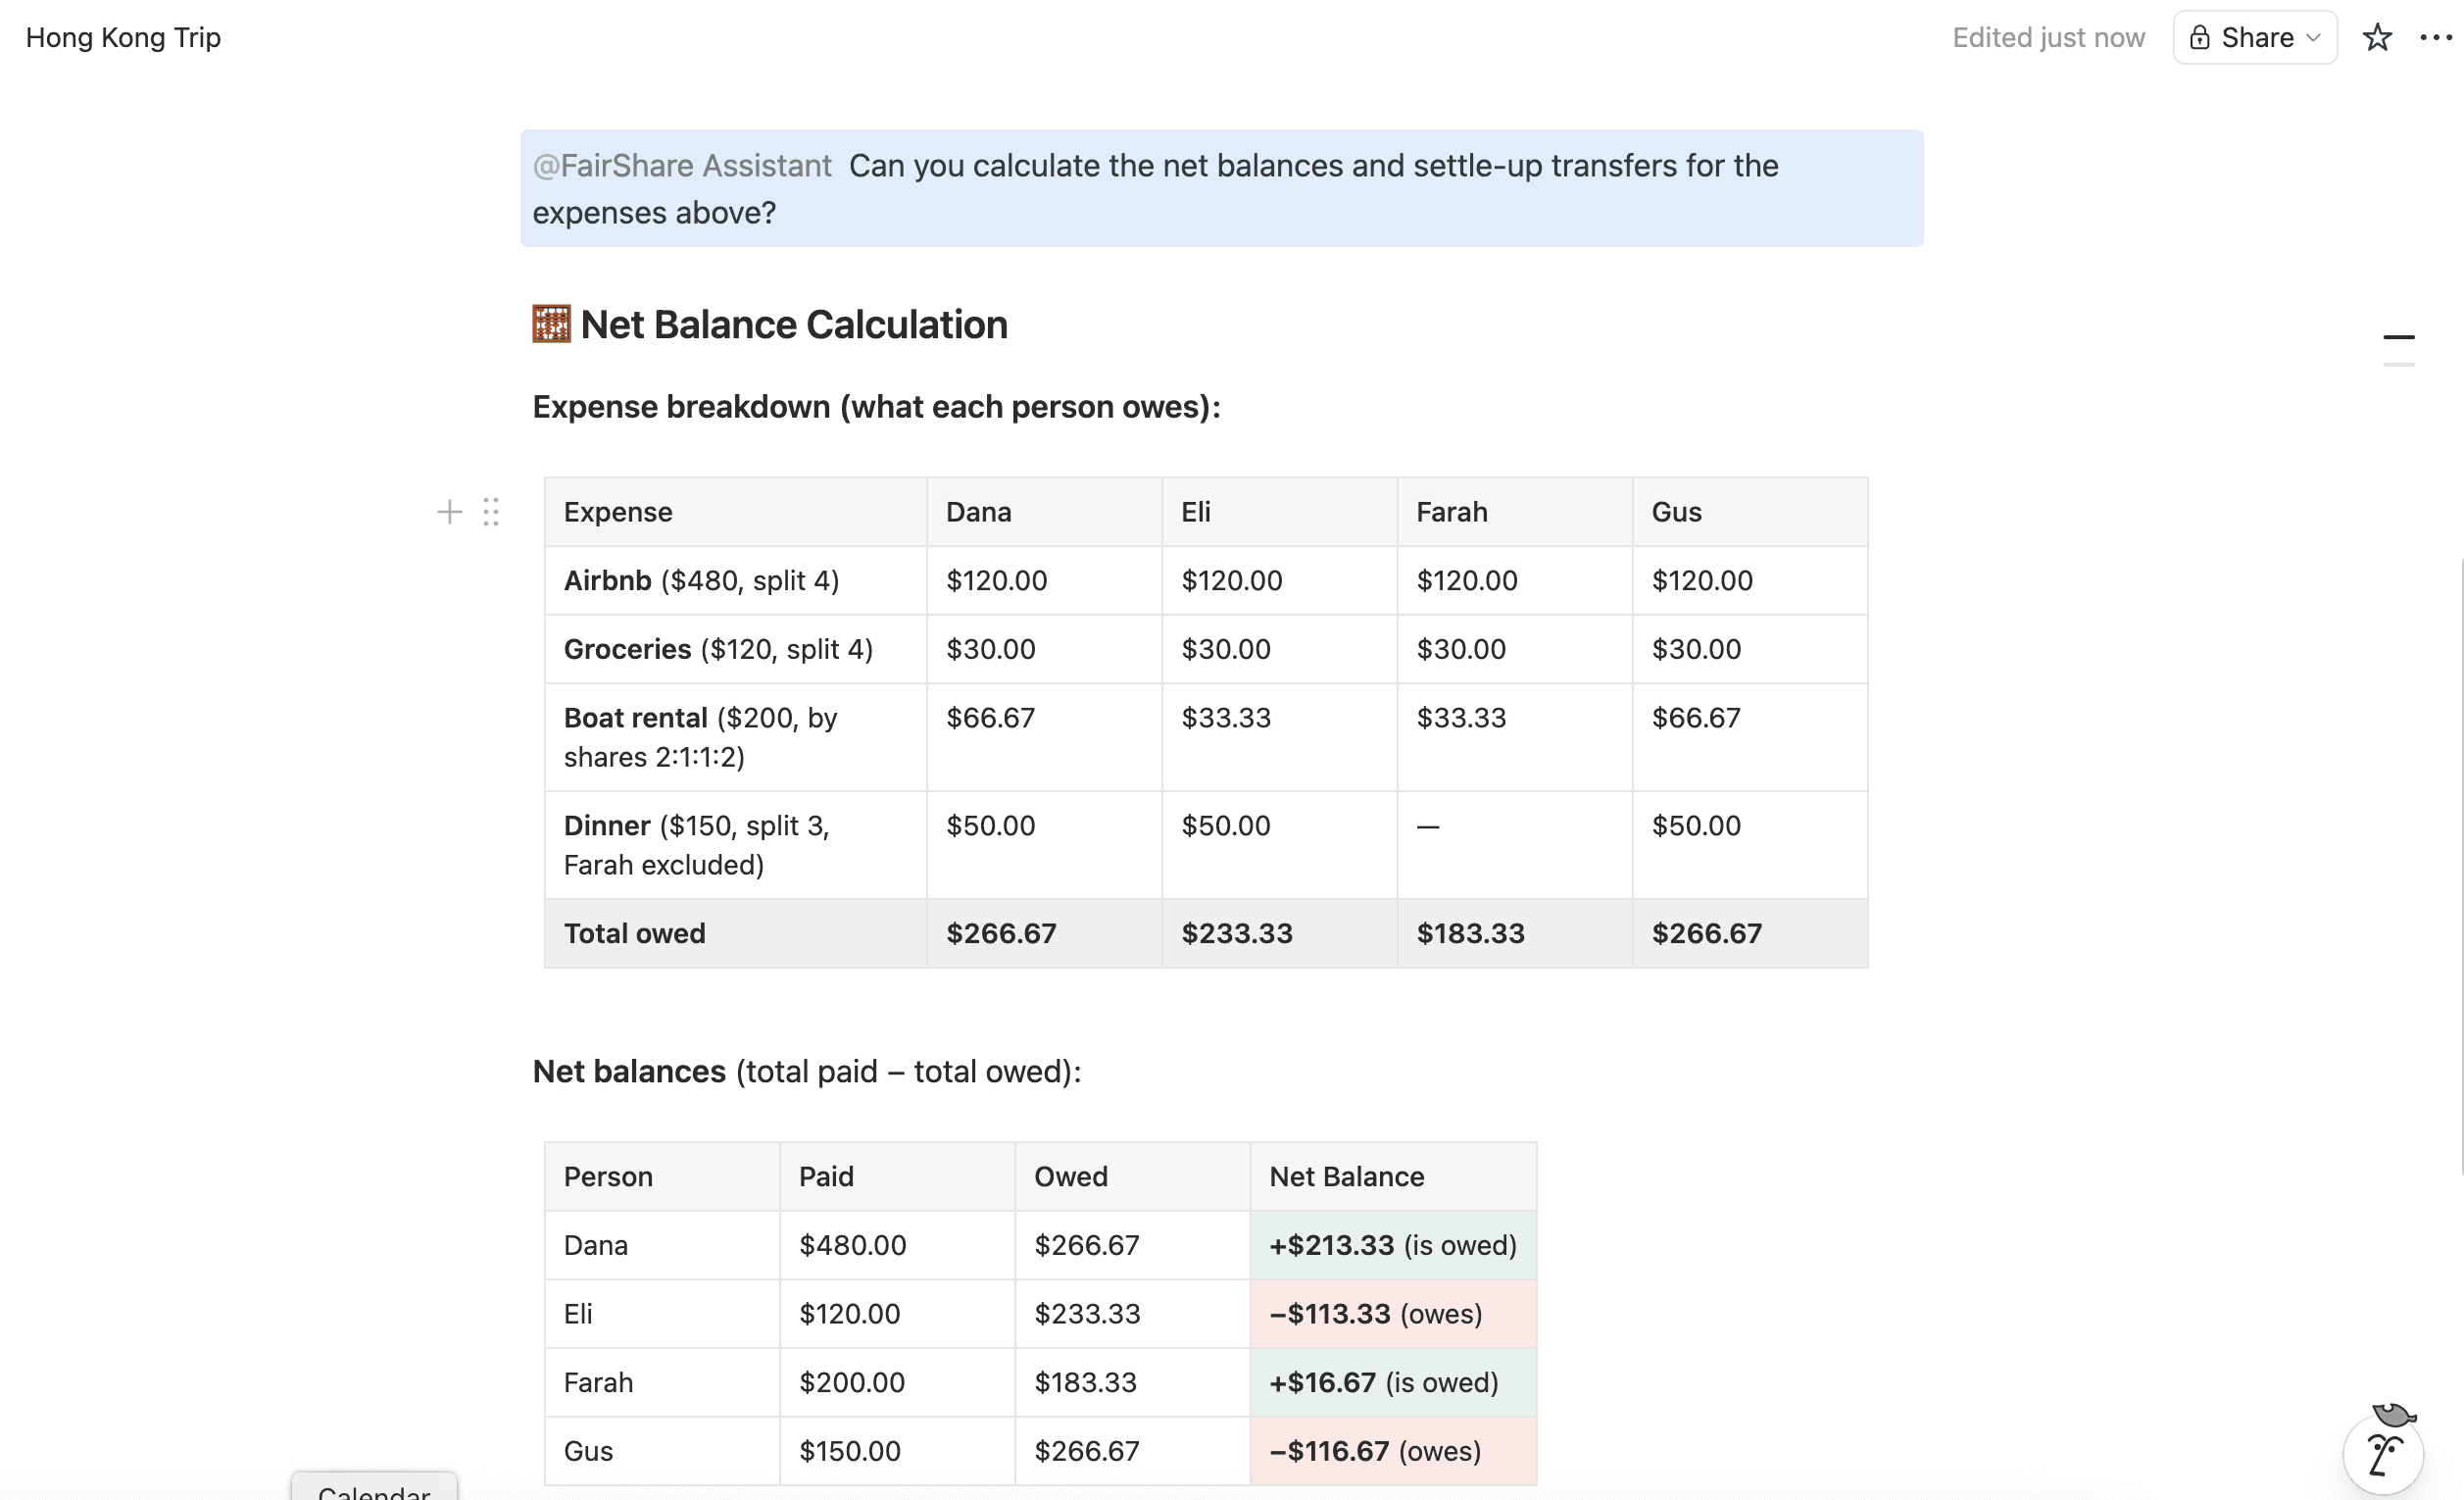Viewport: 2464px width, 1500px height.
Task: Star this page as favorite
Action: pos(2376,38)
